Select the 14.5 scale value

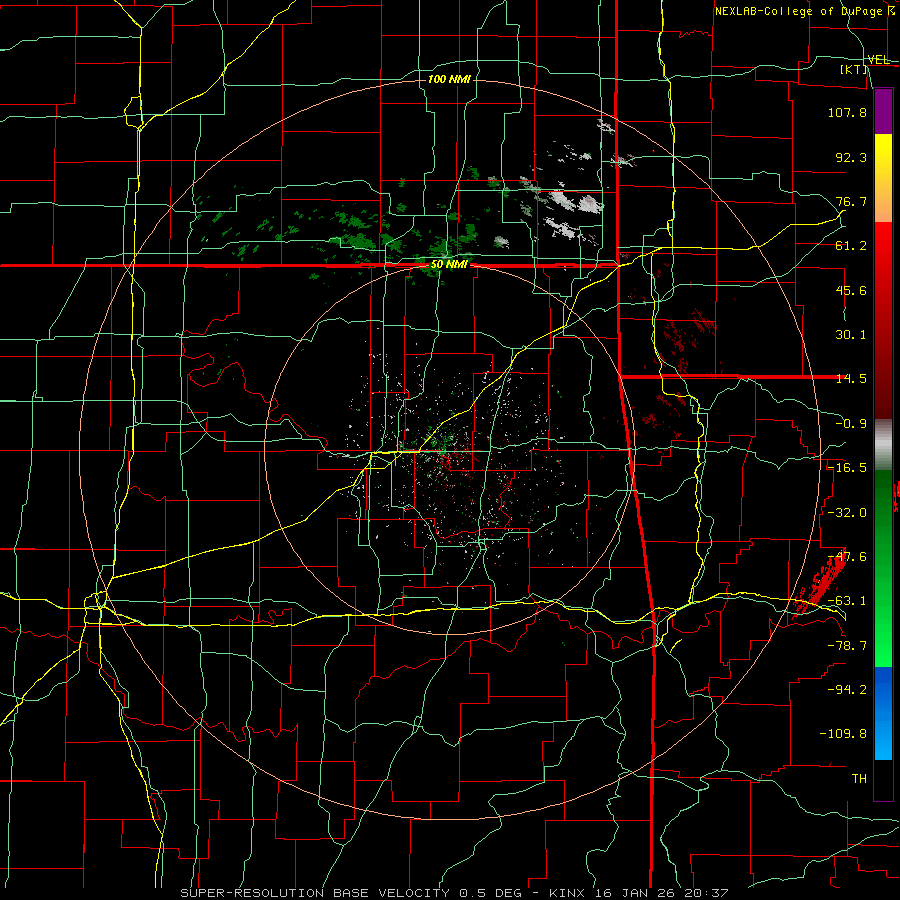click(x=851, y=379)
